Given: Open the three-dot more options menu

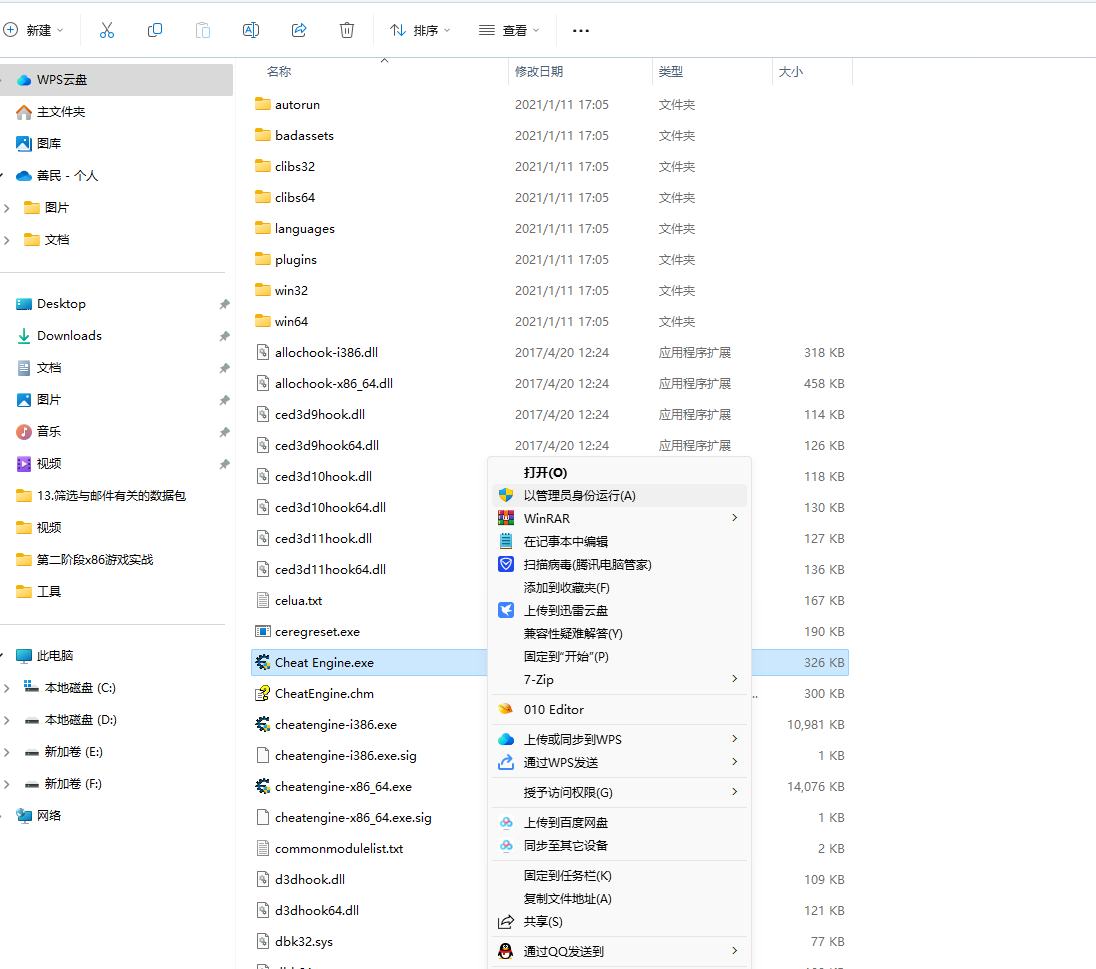Looking at the screenshot, I should click(580, 31).
